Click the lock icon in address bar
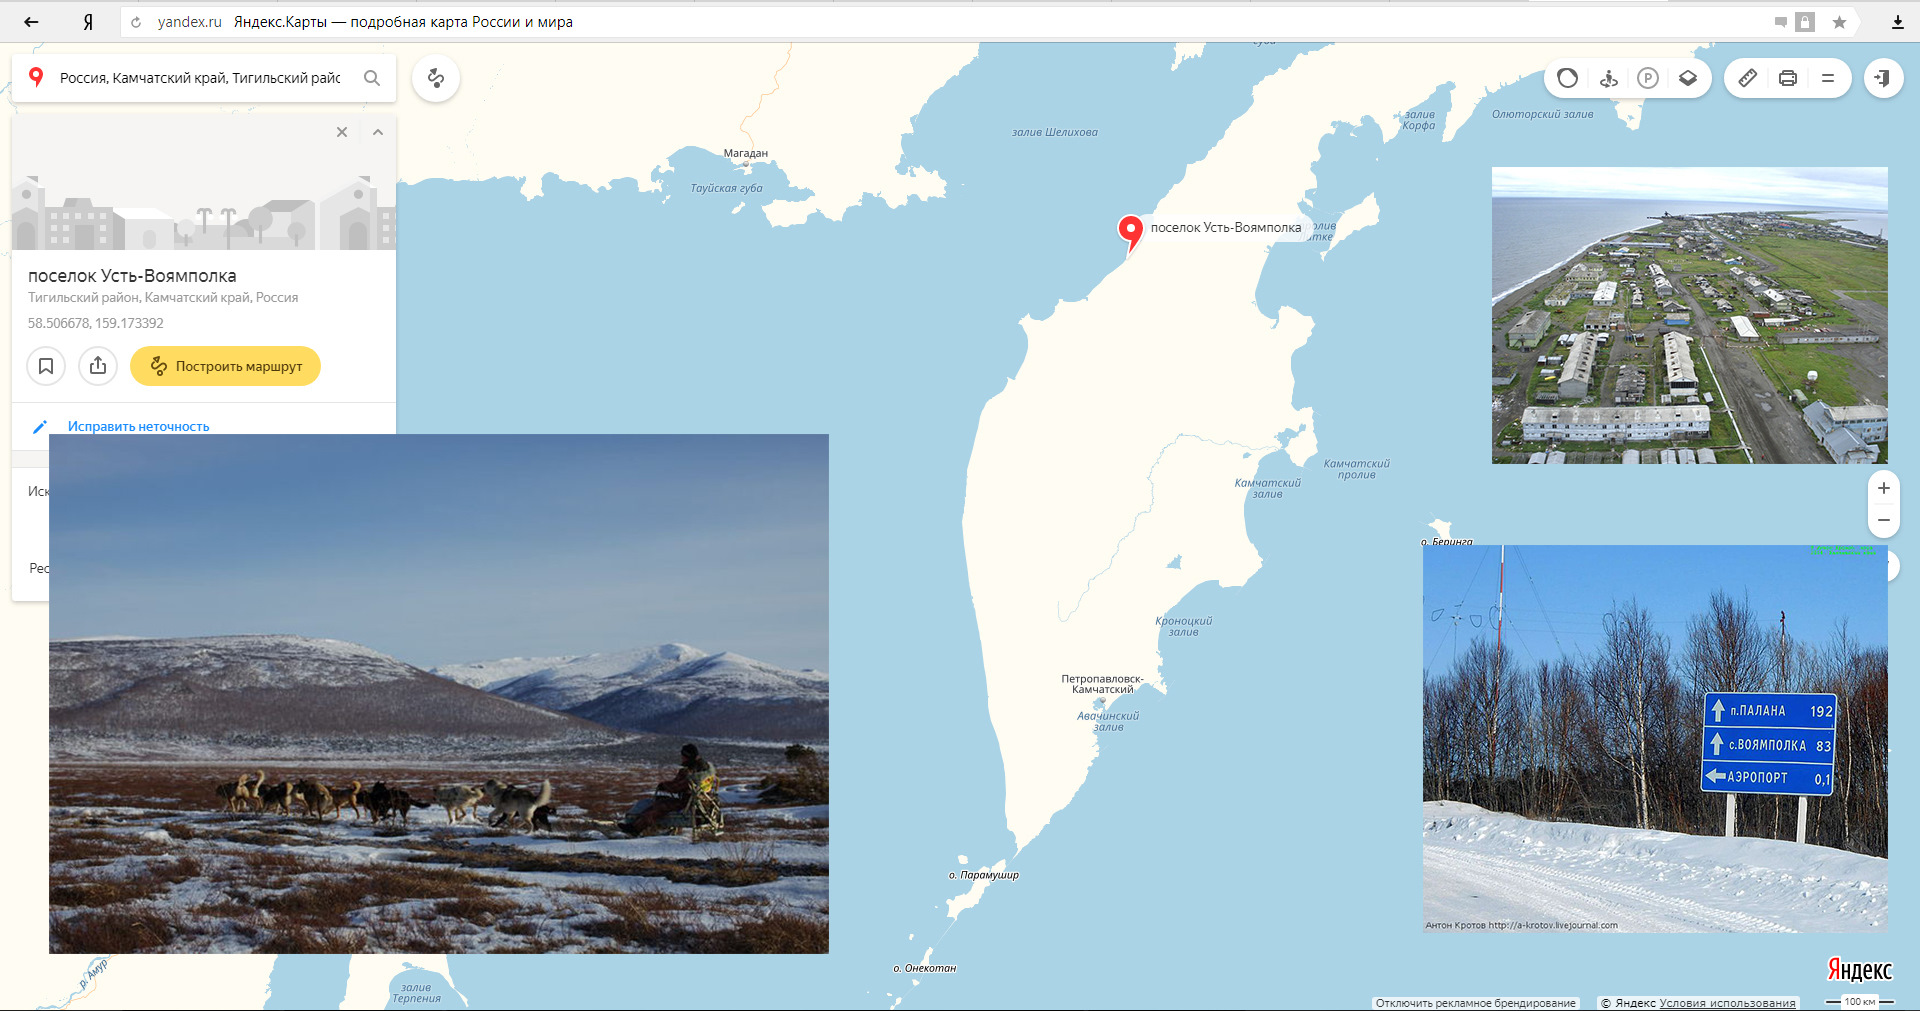The image size is (1920, 1011). click(1805, 22)
